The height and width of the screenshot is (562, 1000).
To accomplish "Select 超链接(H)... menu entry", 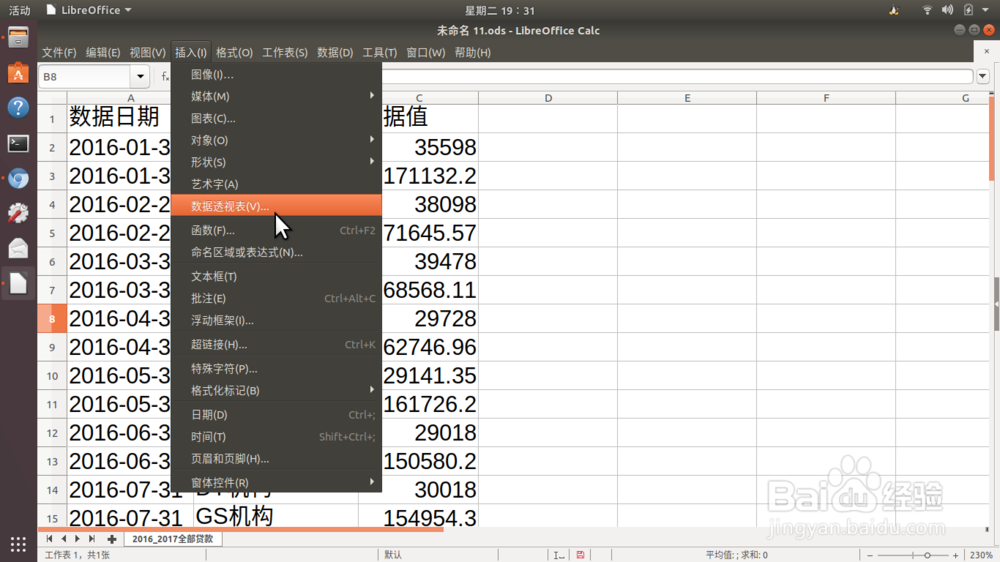I will tap(276, 344).
